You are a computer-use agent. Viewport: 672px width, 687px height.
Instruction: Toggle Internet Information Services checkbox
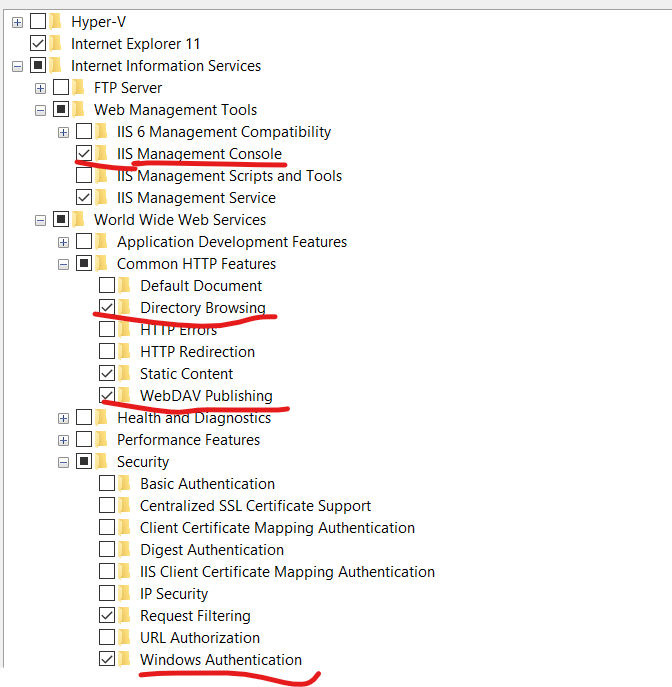click(38, 65)
